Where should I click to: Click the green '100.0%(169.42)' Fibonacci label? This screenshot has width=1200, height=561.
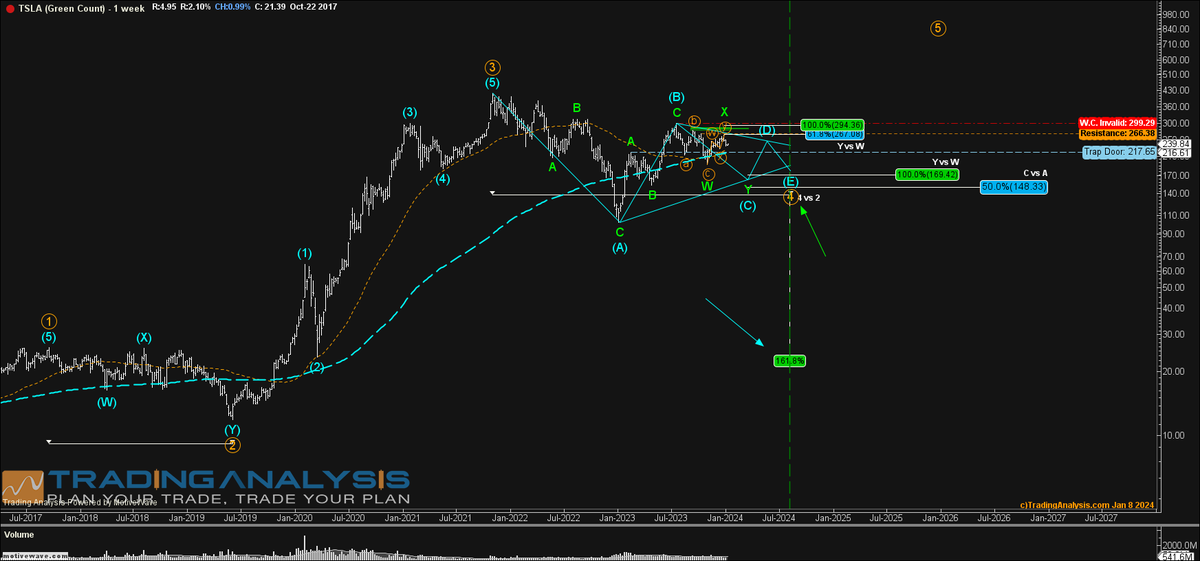point(928,174)
